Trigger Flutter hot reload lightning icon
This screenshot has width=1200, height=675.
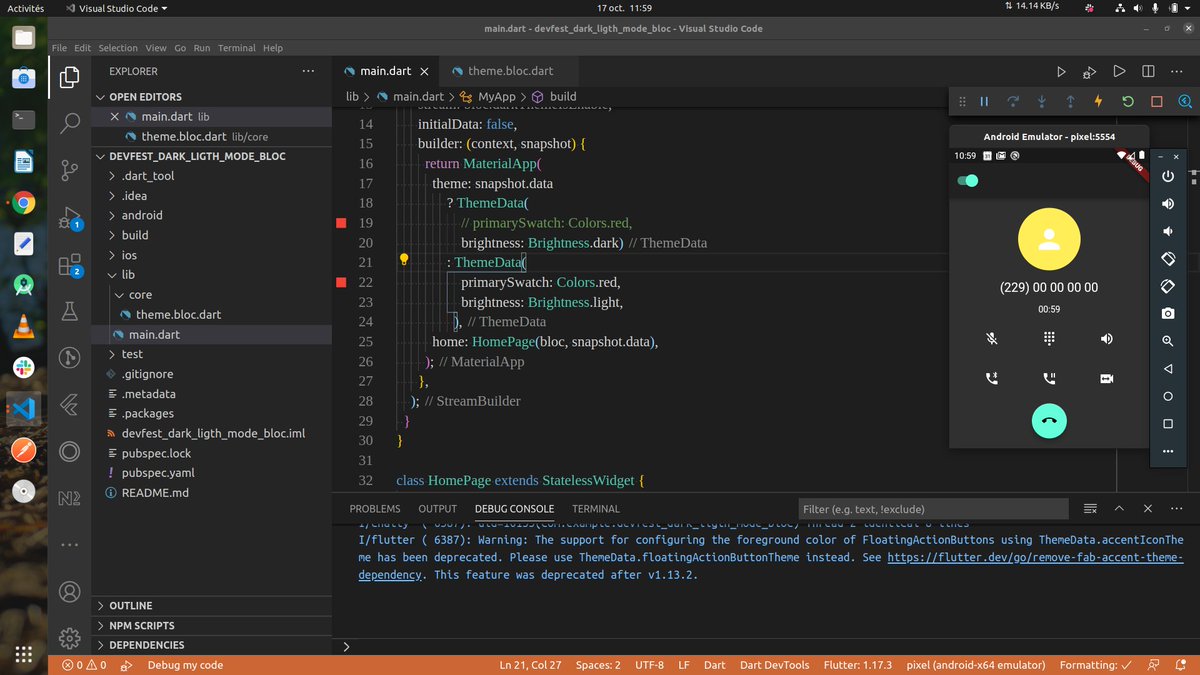coord(1099,102)
